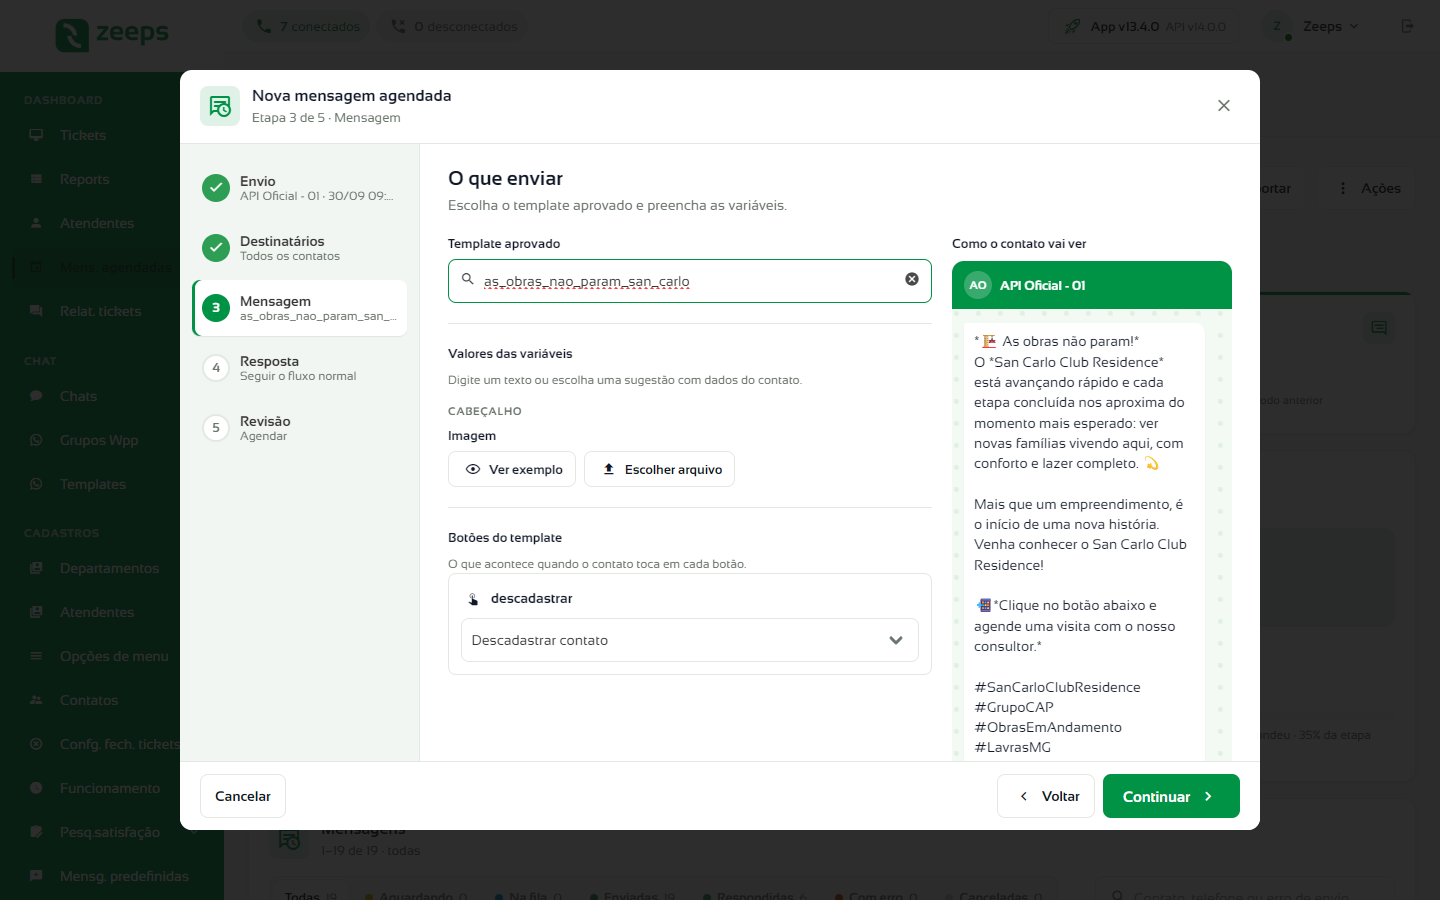Open the Destinatários step
Screen dimensions: 1440x900
click(300, 248)
